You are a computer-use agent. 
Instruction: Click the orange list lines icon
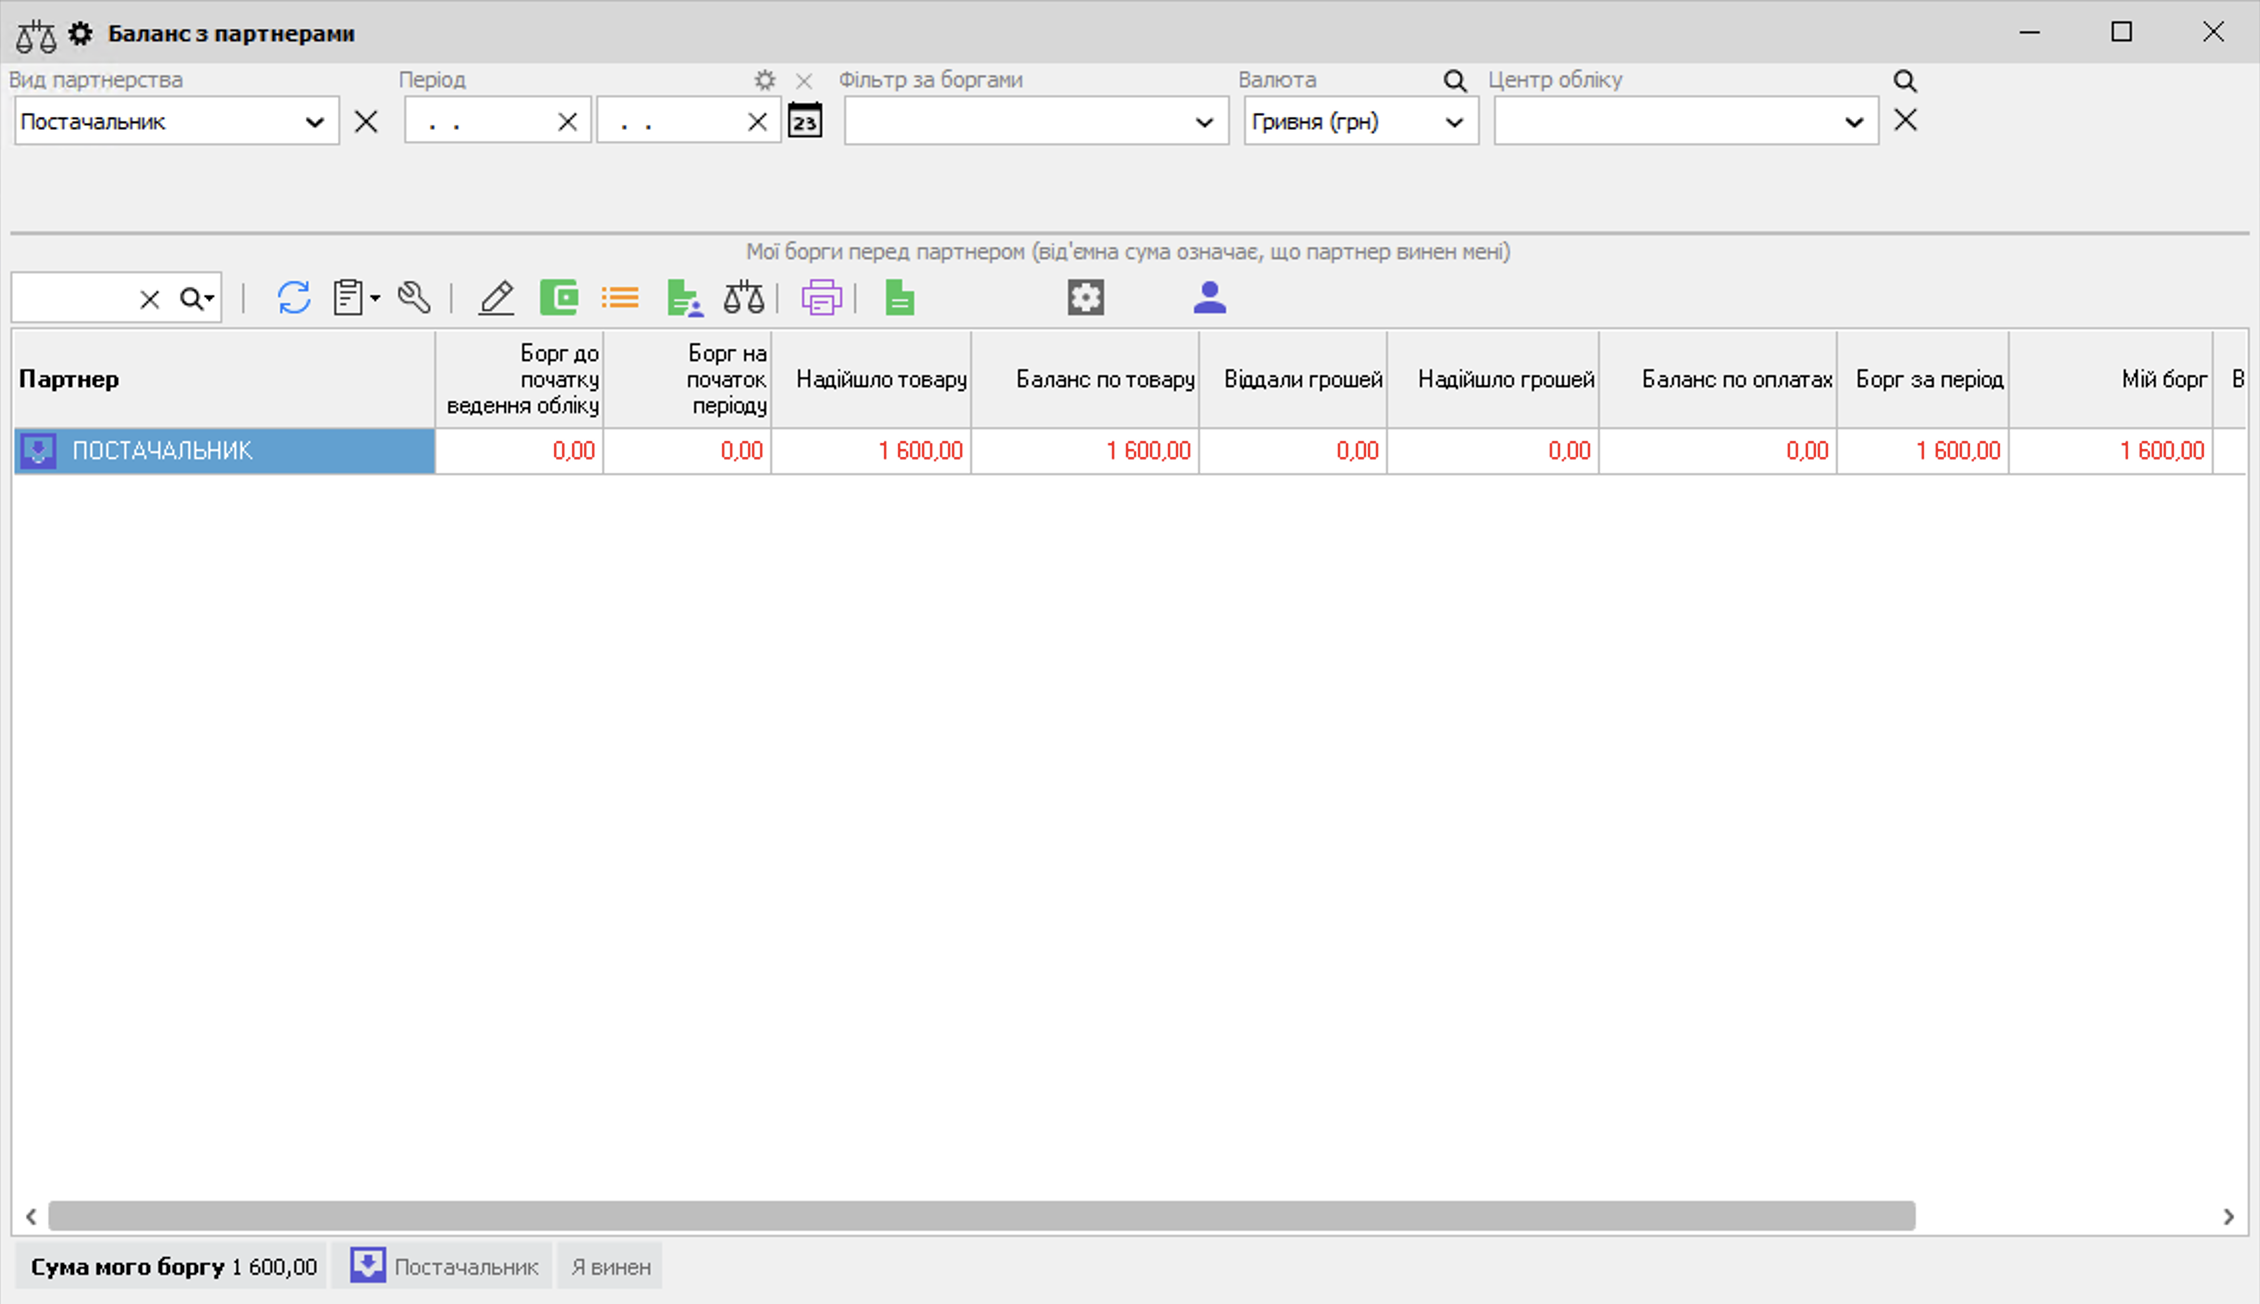[620, 298]
